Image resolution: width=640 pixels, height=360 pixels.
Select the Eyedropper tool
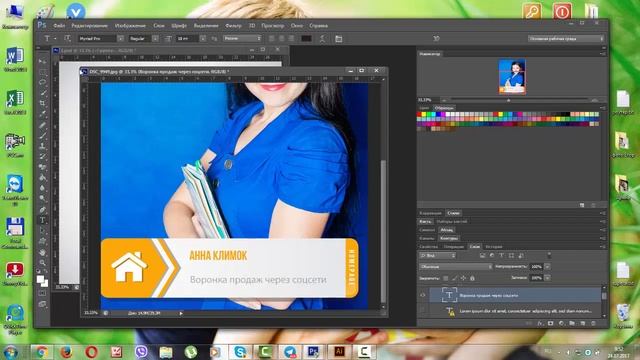point(42,114)
